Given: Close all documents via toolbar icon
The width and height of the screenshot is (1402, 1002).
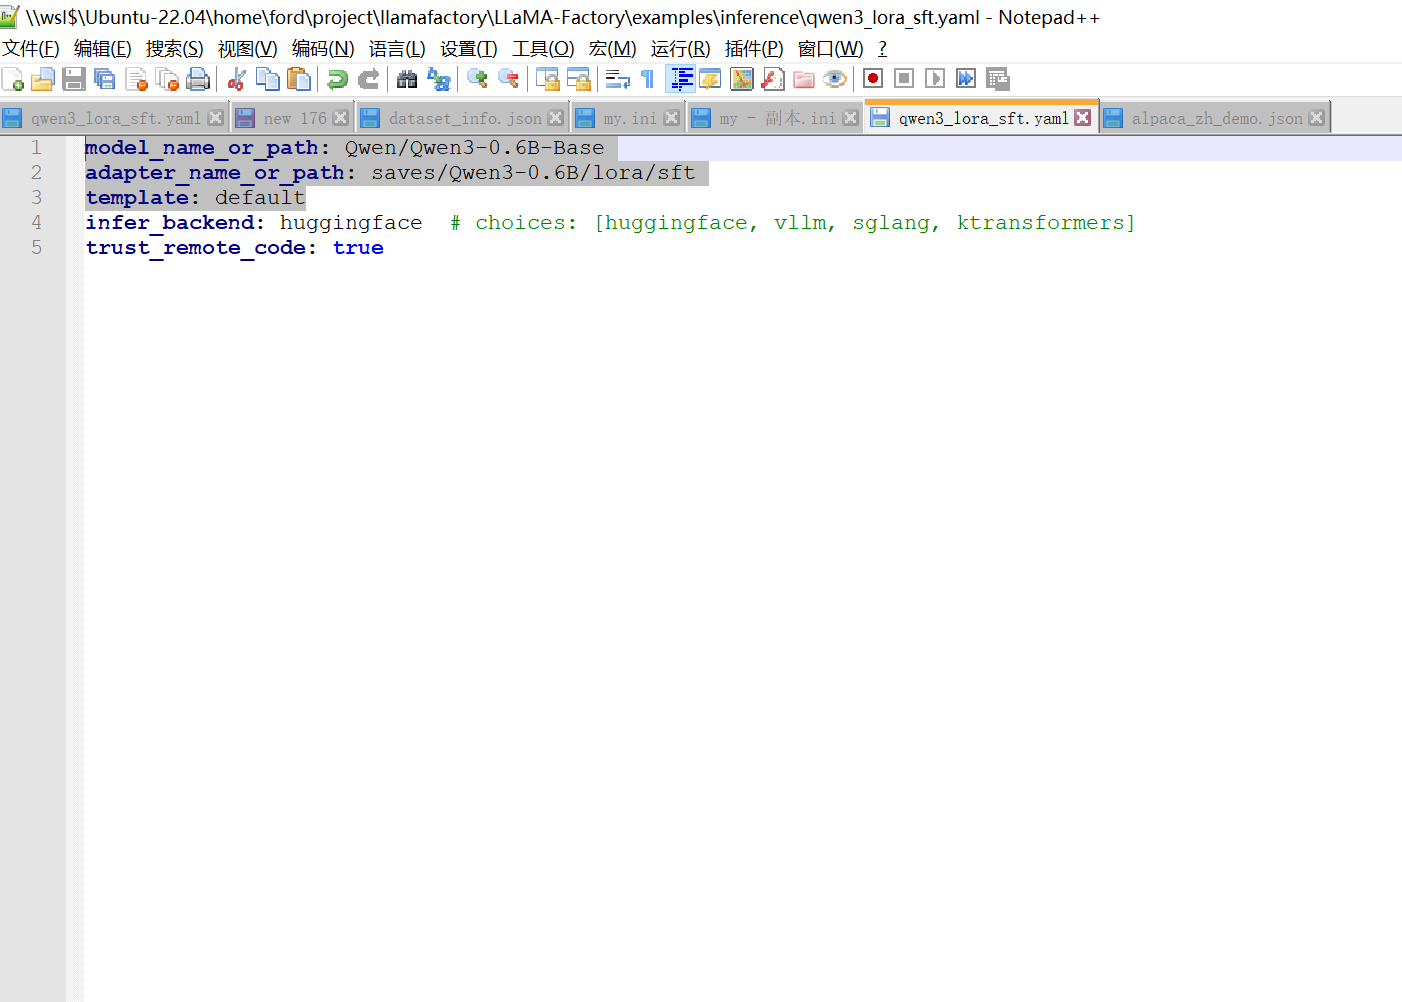Looking at the screenshot, I should coord(168,79).
